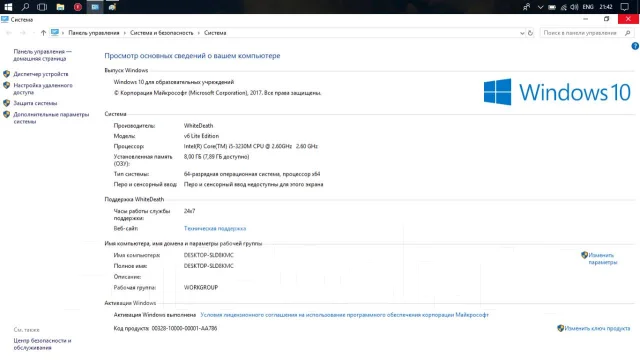Open Дополнительные параметры системы link

pos(51,118)
